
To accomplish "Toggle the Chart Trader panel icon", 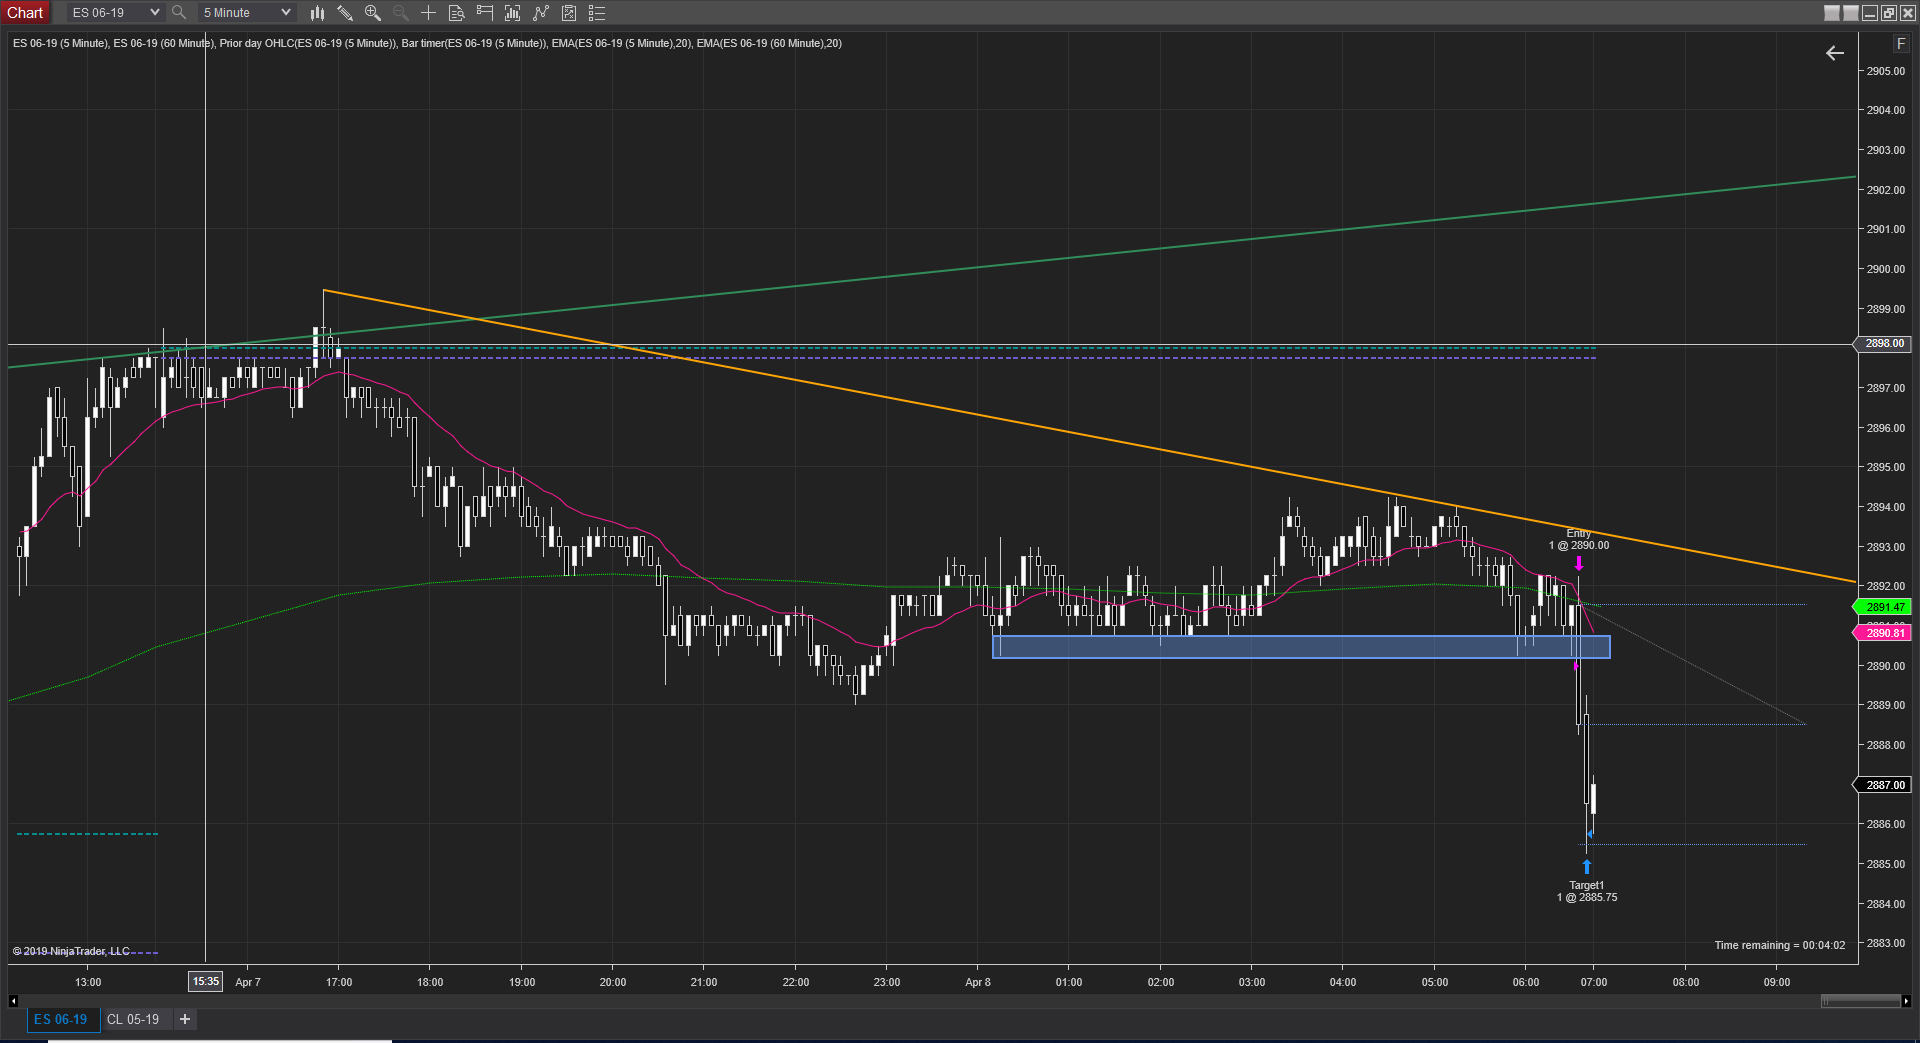I will point(485,13).
